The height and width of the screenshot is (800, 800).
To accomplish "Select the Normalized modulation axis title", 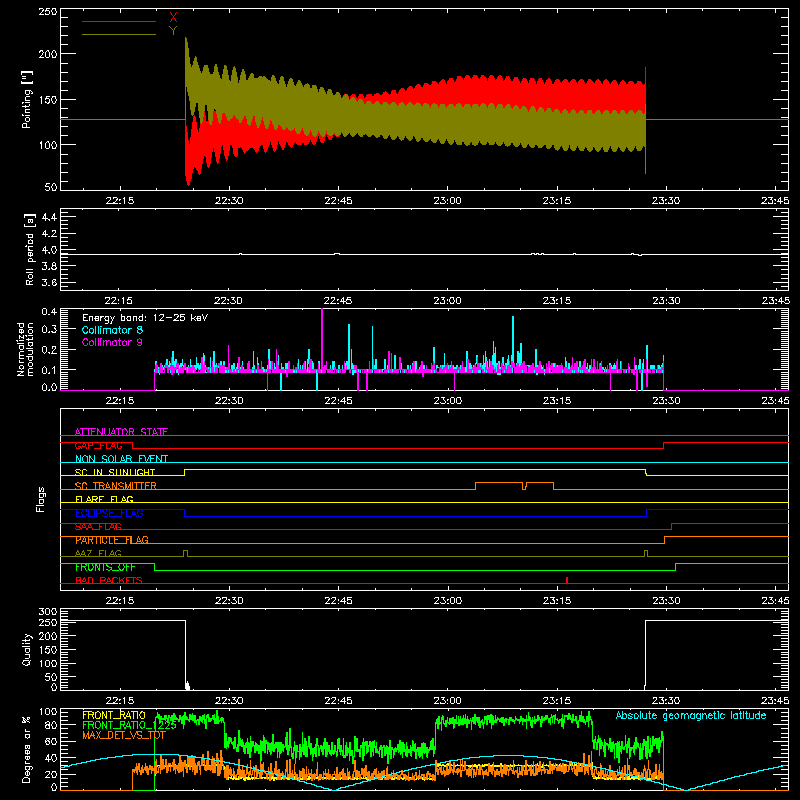I will [x=26, y=349].
